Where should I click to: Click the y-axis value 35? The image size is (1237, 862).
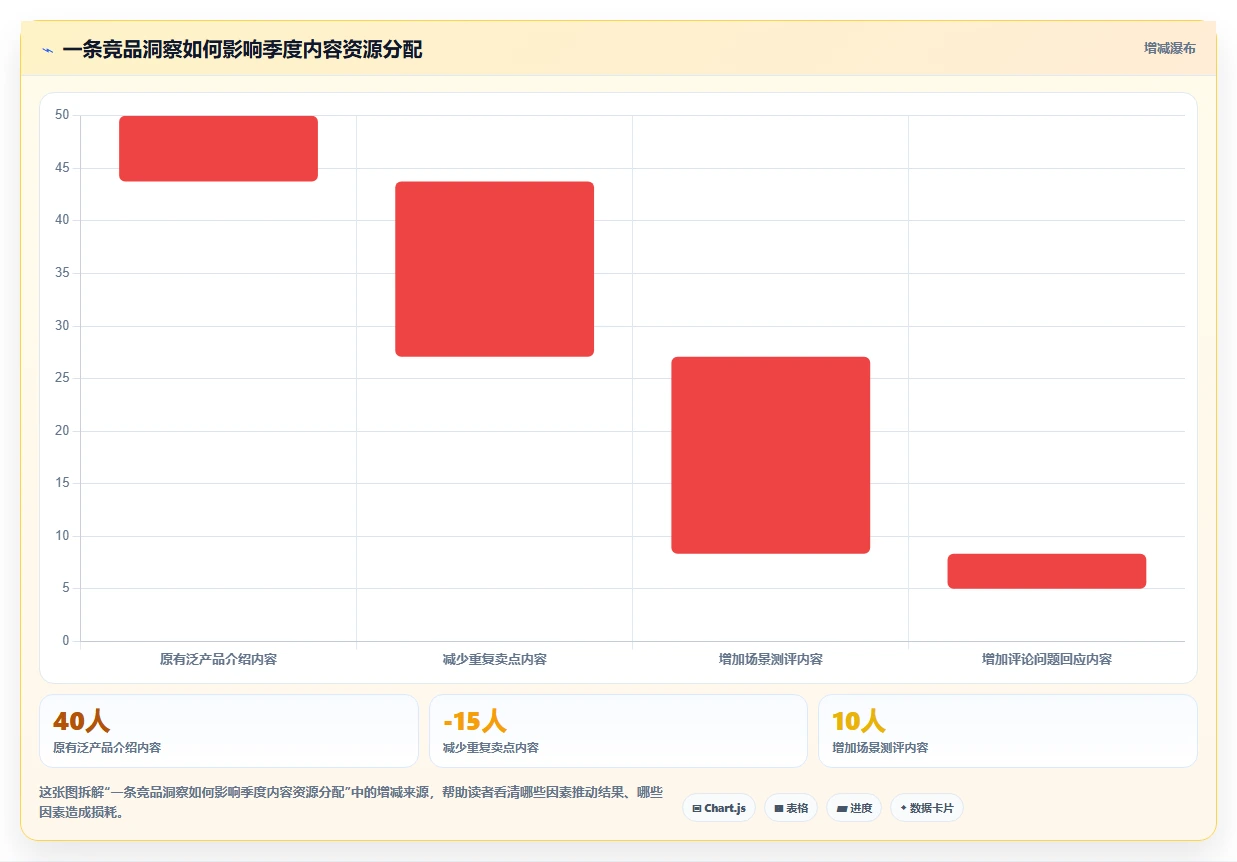(62, 273)
